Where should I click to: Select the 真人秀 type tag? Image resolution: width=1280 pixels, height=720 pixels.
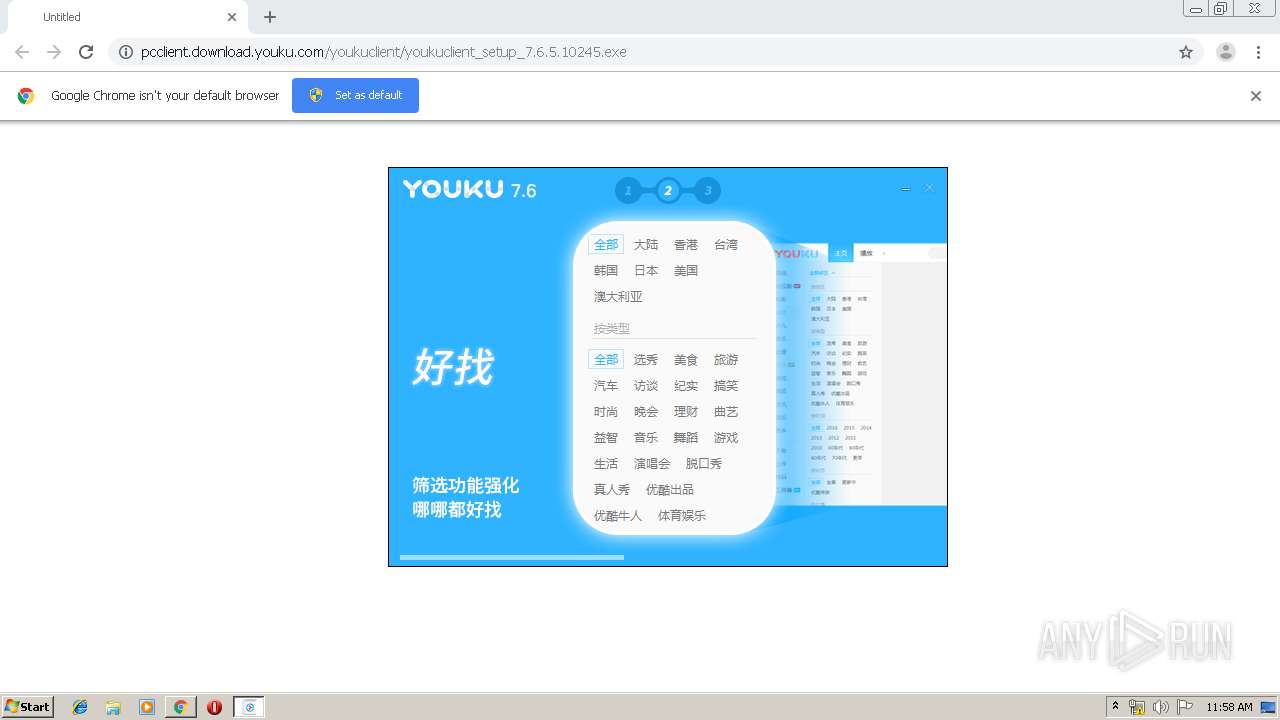point(612,489)
